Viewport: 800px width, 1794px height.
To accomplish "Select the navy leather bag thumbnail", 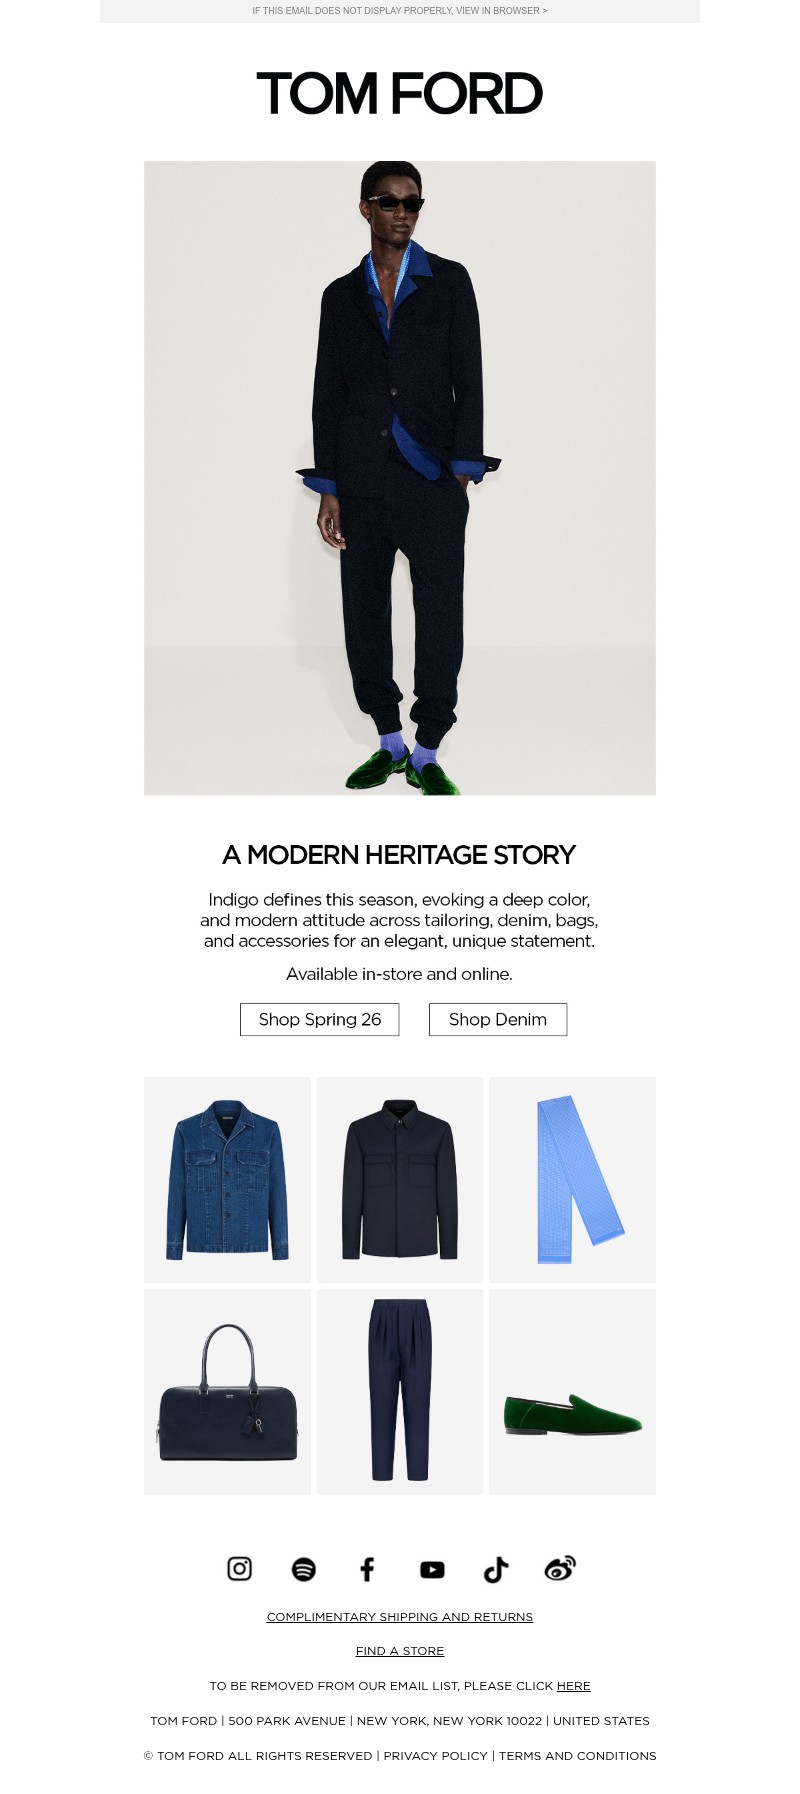I will point(227,1392).
